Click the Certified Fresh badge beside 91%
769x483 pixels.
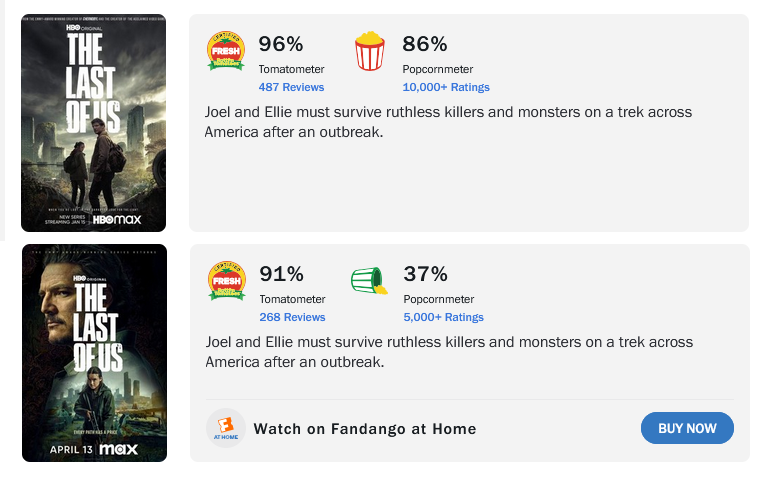[x=227, y=281]
